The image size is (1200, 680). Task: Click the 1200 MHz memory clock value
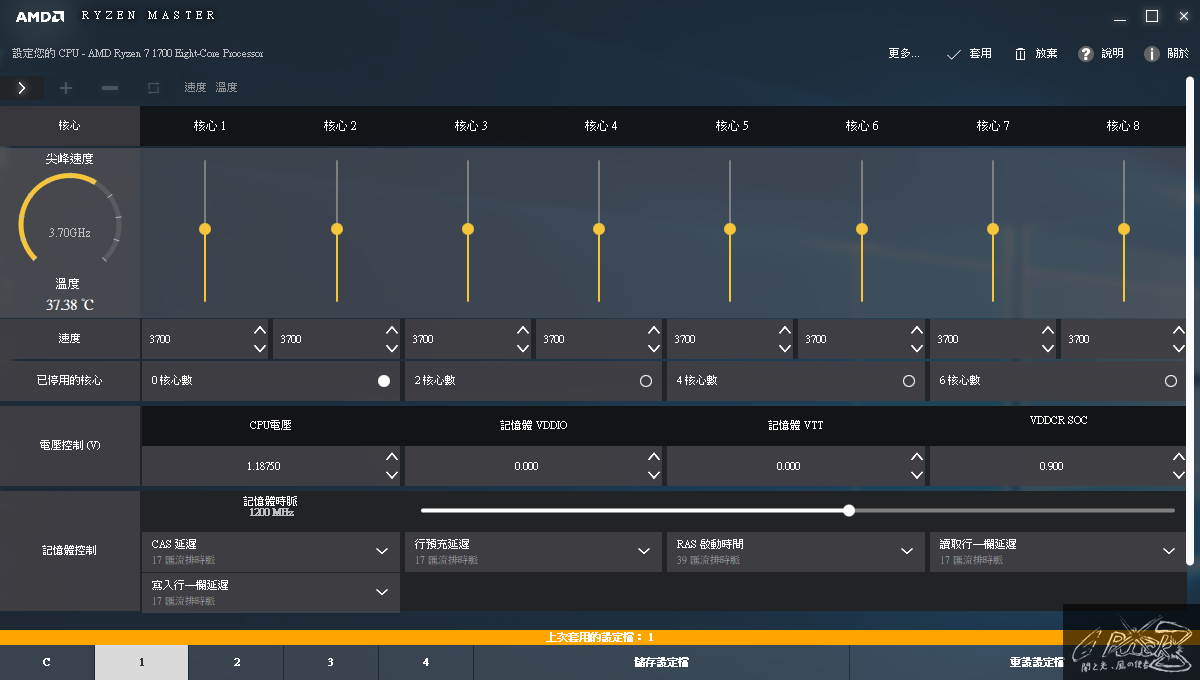[x=271, y=512]
